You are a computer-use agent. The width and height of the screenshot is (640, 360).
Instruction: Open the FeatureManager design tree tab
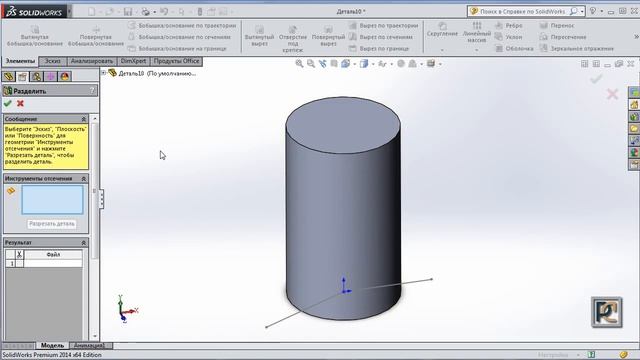click(9, 76)
